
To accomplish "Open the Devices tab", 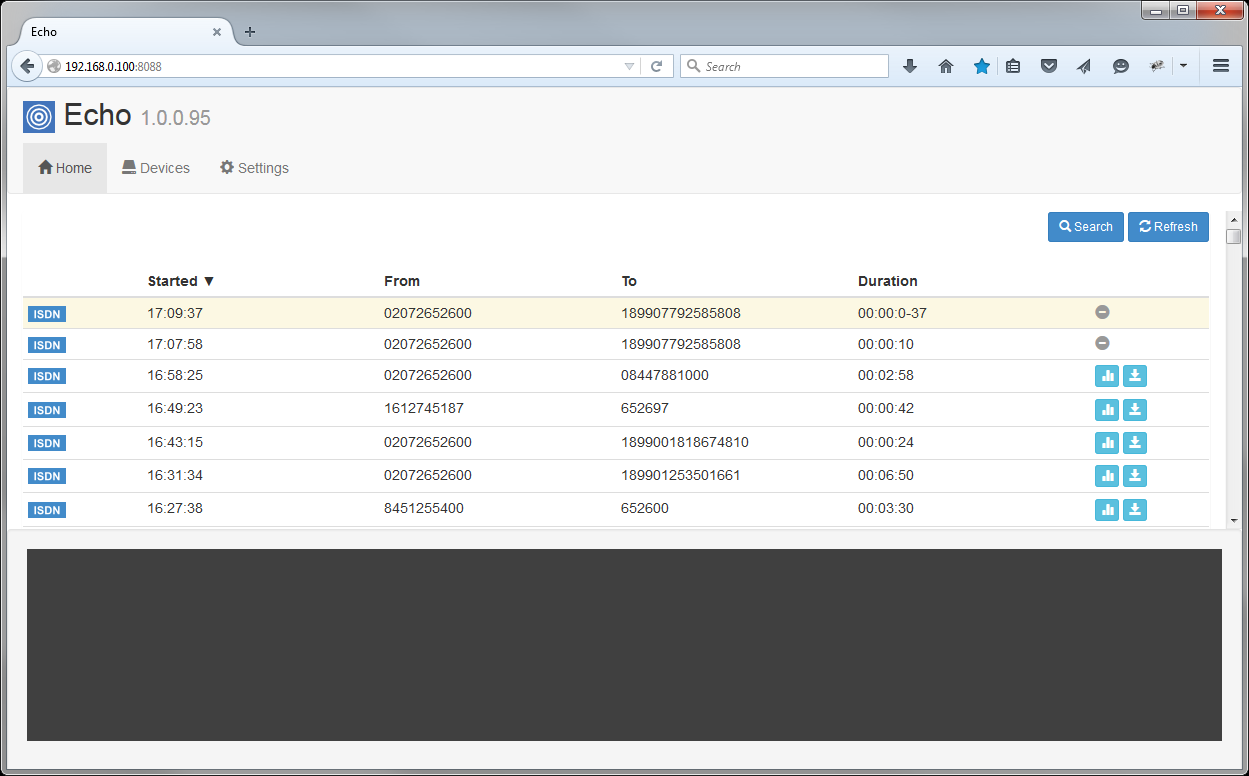I will [x=156, y=168].
